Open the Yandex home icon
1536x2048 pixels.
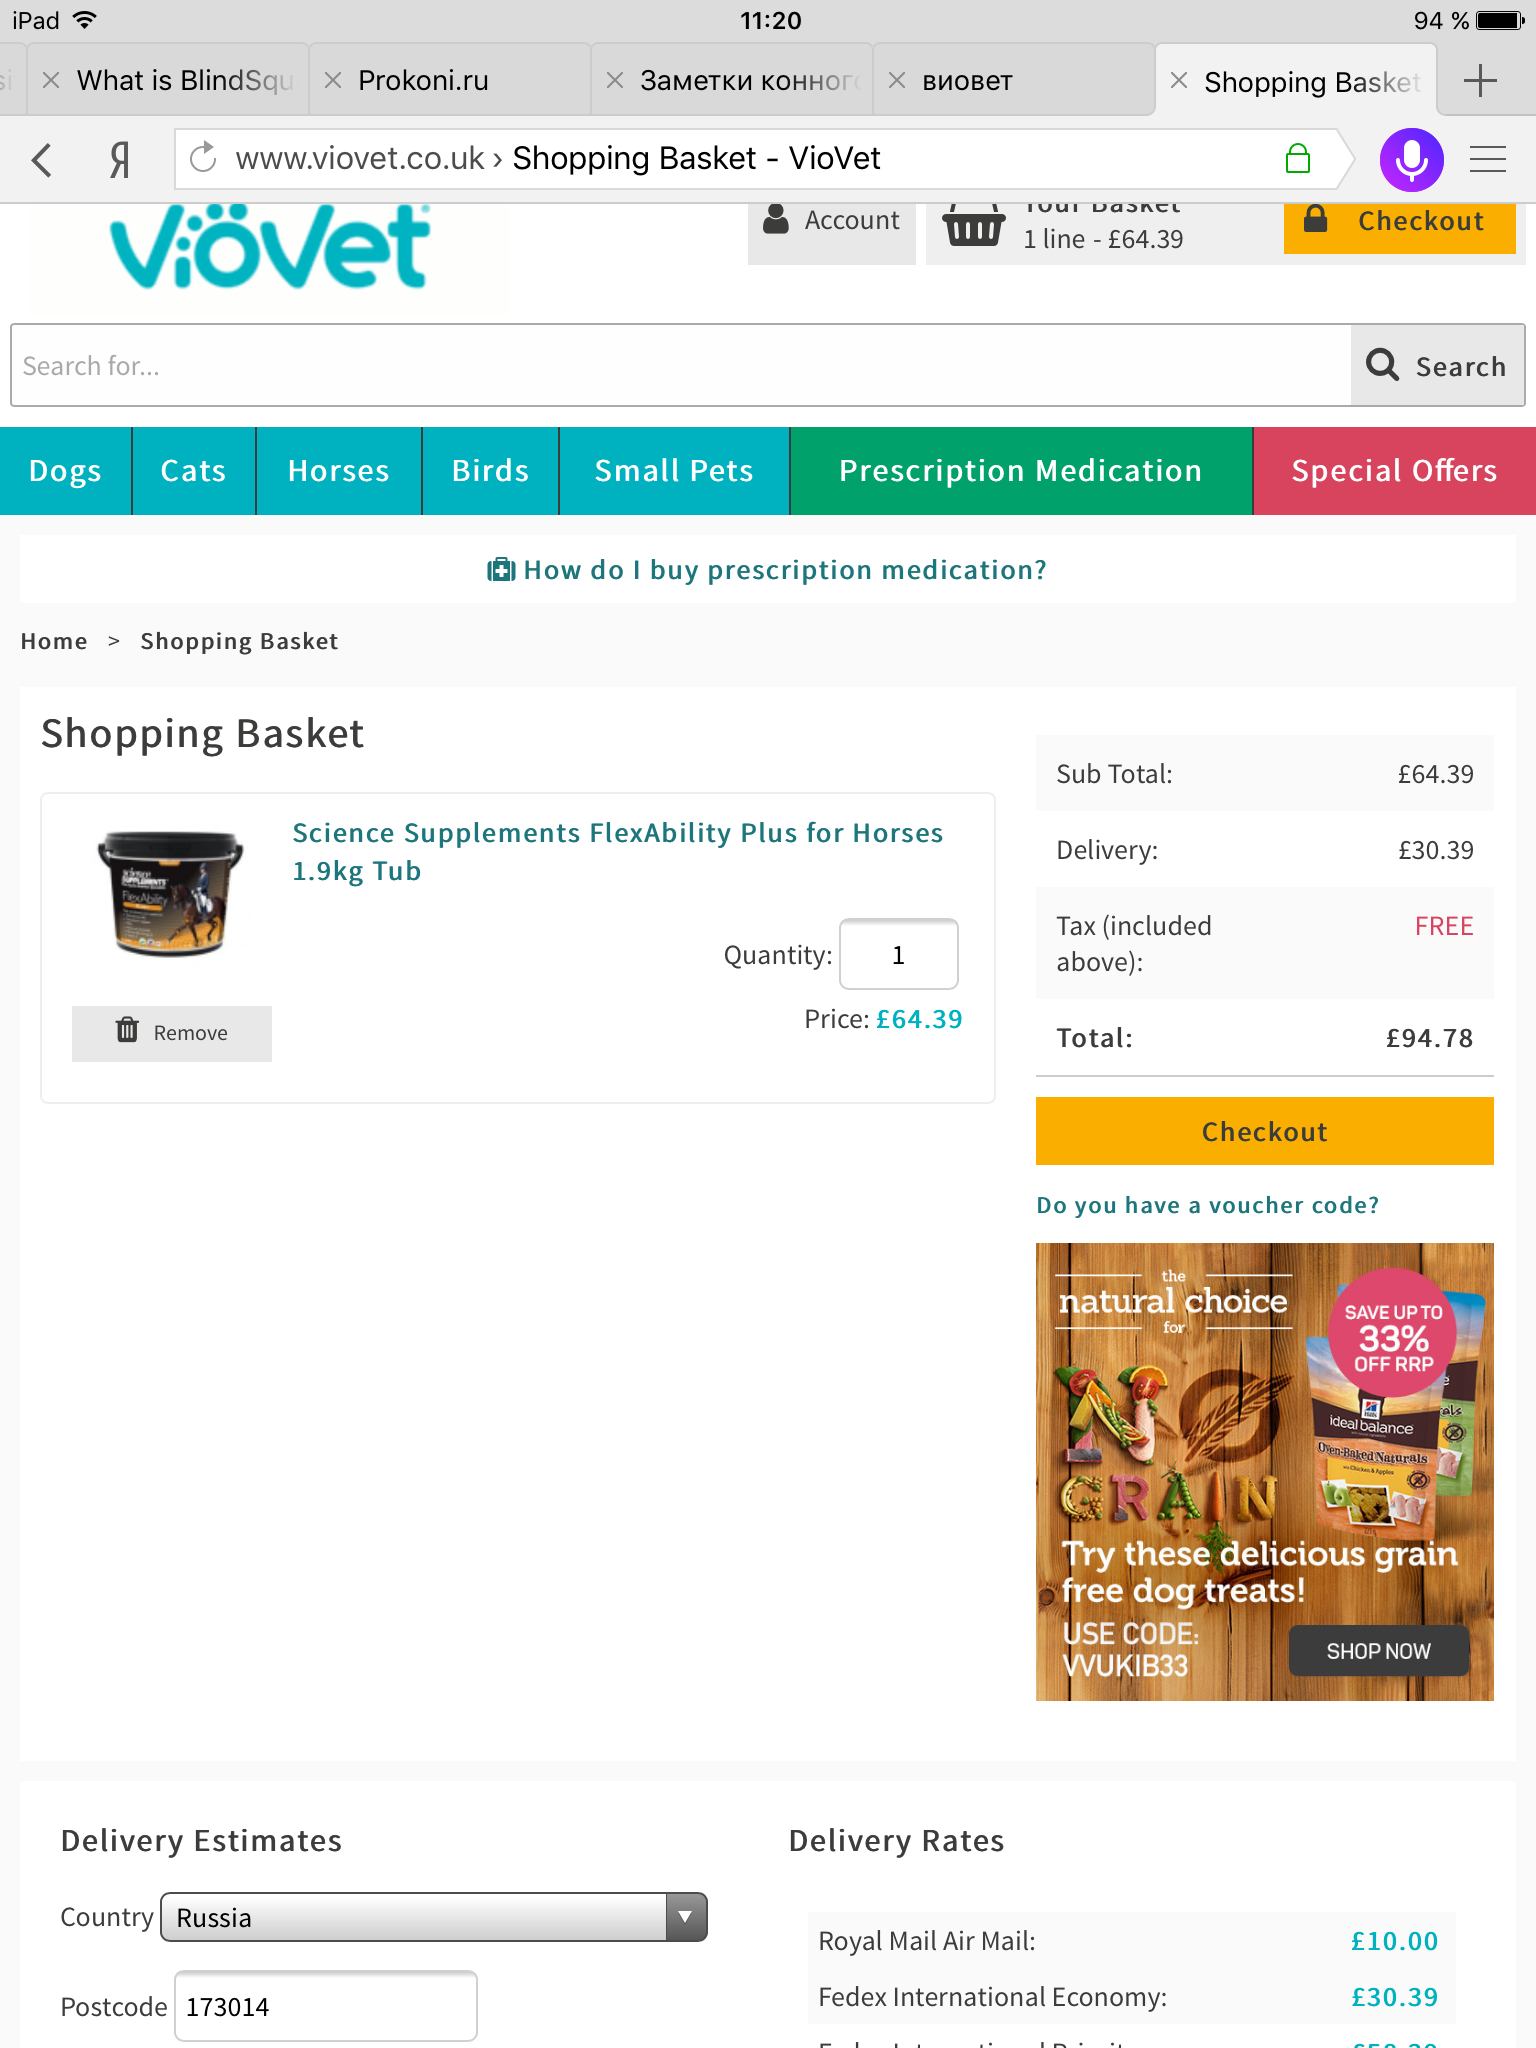point(120,159)
